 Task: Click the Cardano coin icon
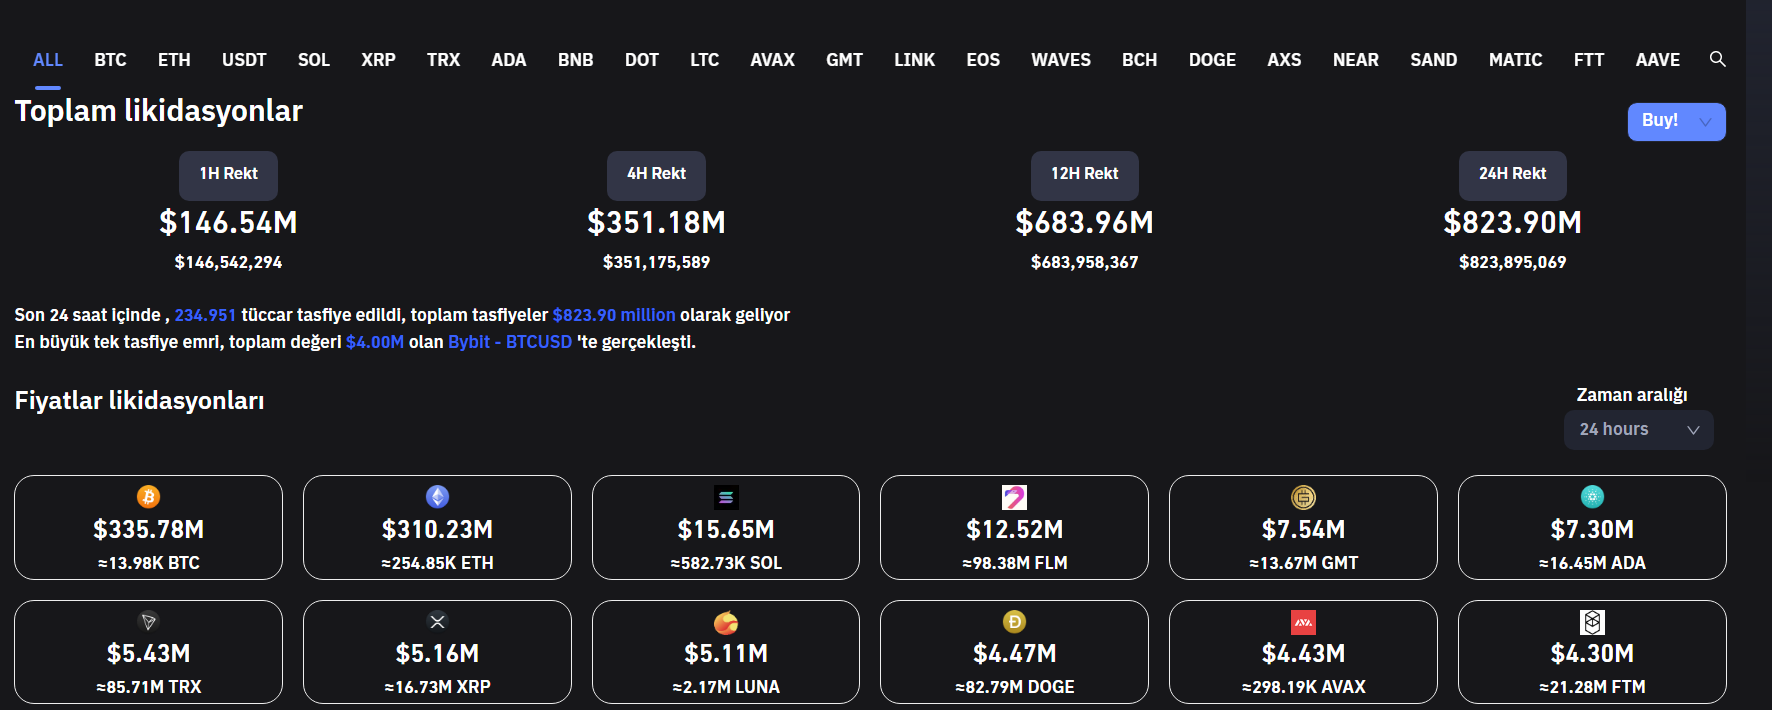(x=1592, y=497)
